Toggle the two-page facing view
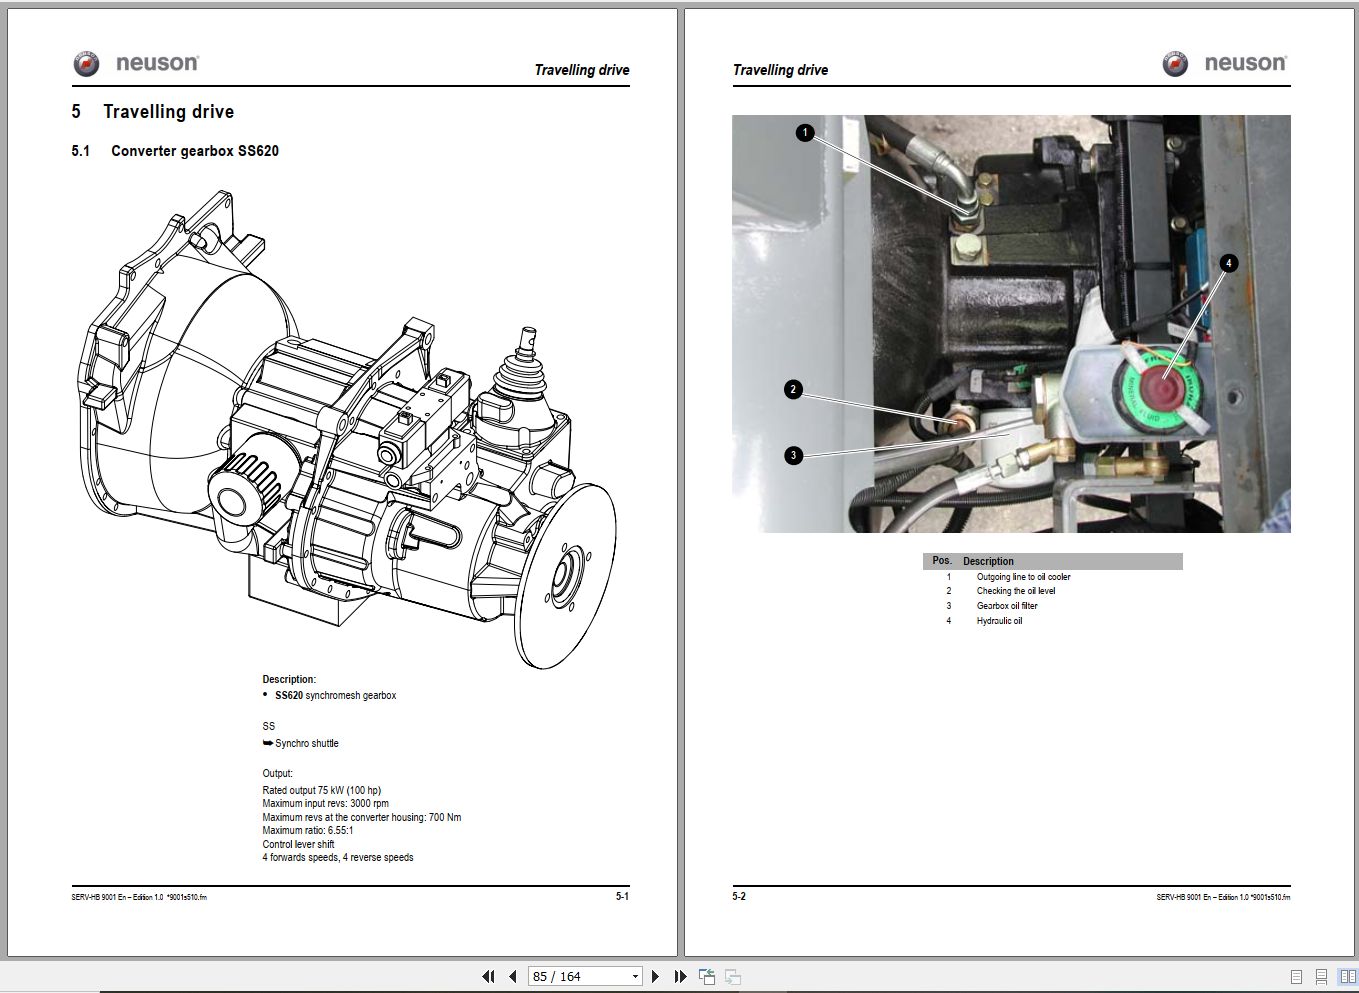1359x993 pixels. tap(1347, 977)
